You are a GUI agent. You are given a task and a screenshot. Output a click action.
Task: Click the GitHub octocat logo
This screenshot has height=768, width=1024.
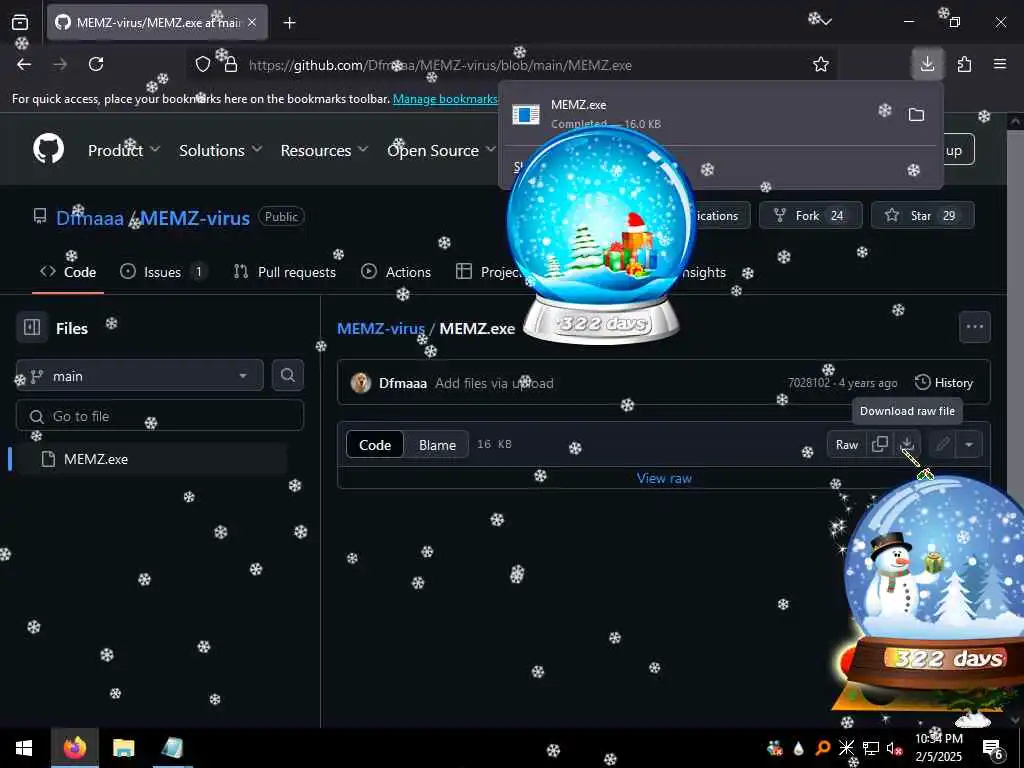tap(49, 149)
